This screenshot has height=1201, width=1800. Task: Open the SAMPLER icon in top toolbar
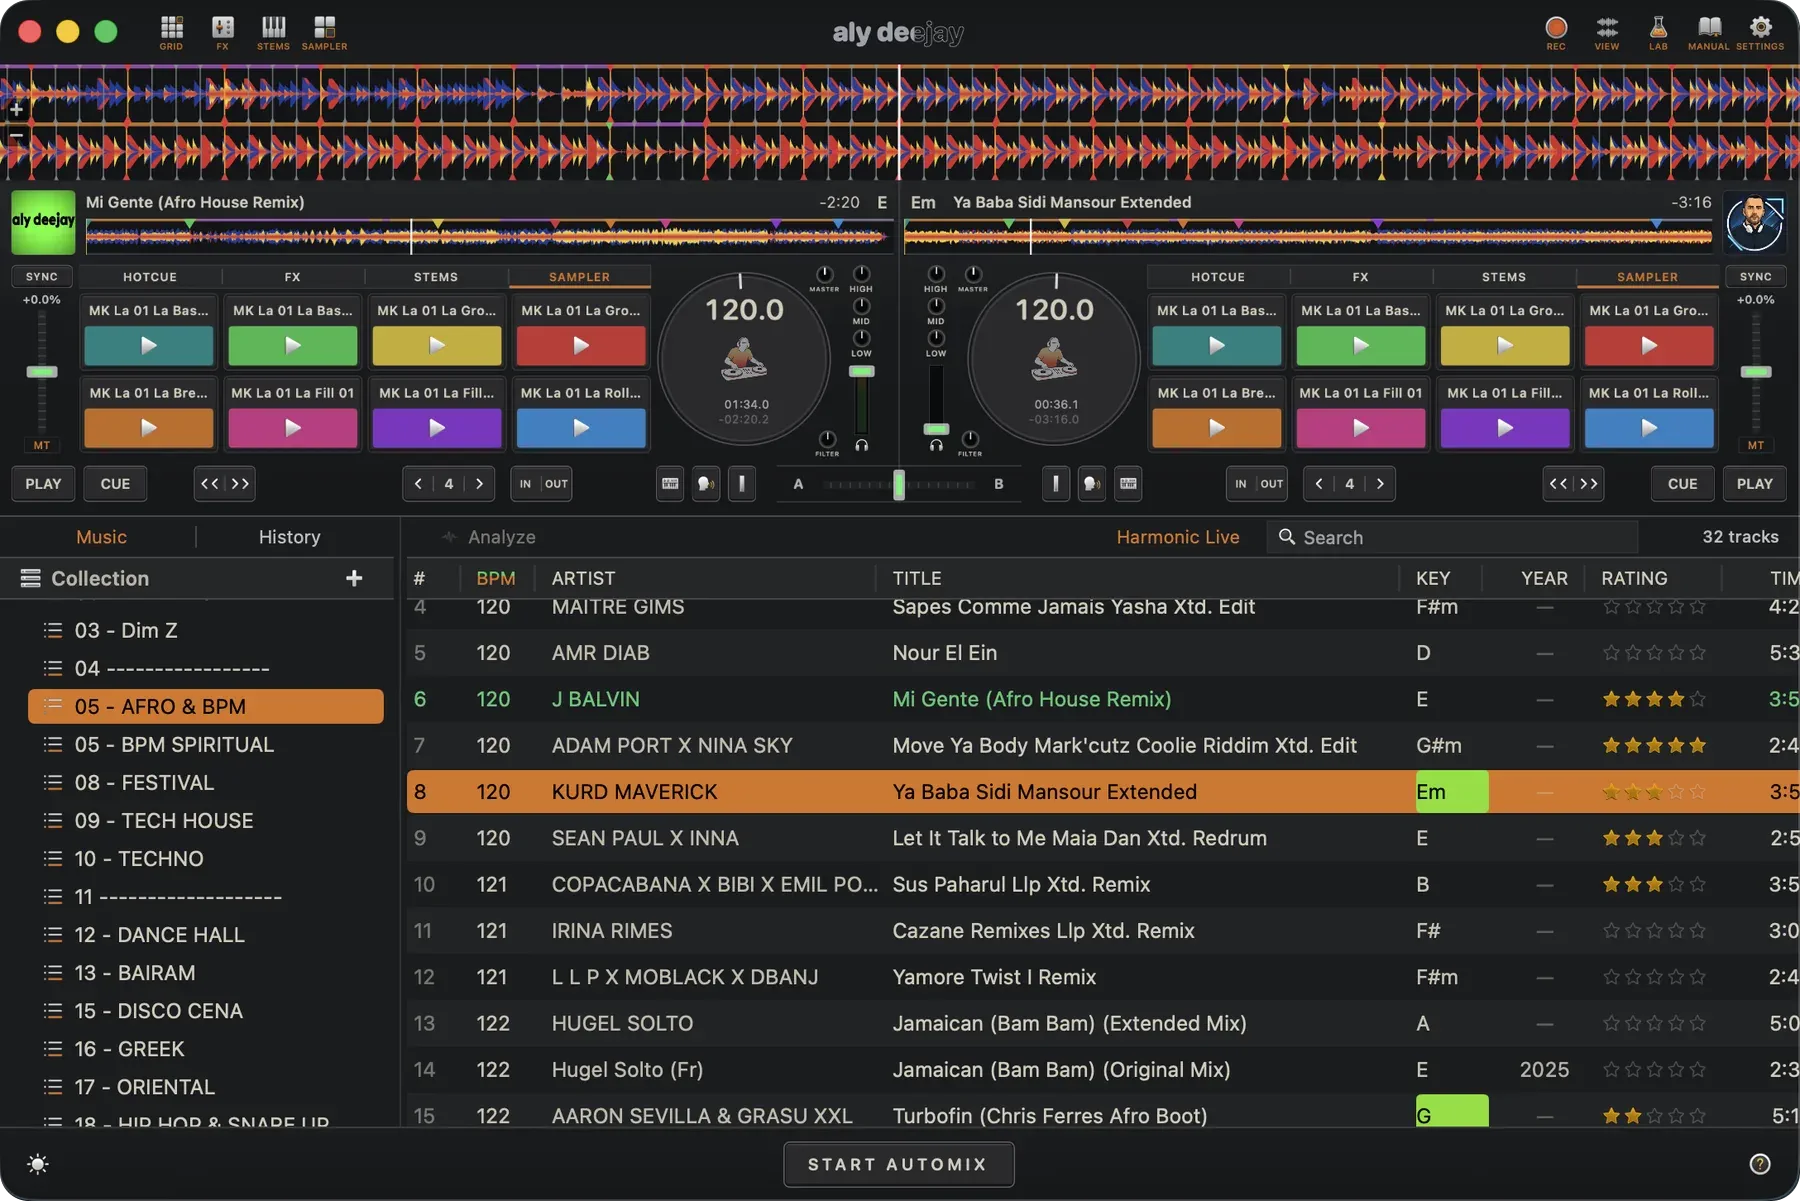coord(324,32)
